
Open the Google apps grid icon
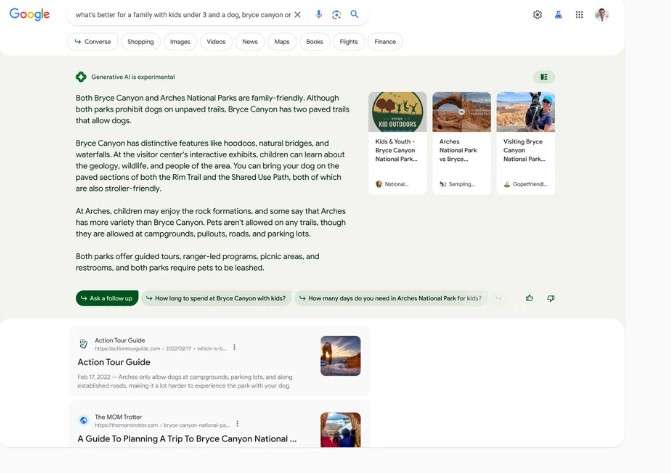[579, 15]
